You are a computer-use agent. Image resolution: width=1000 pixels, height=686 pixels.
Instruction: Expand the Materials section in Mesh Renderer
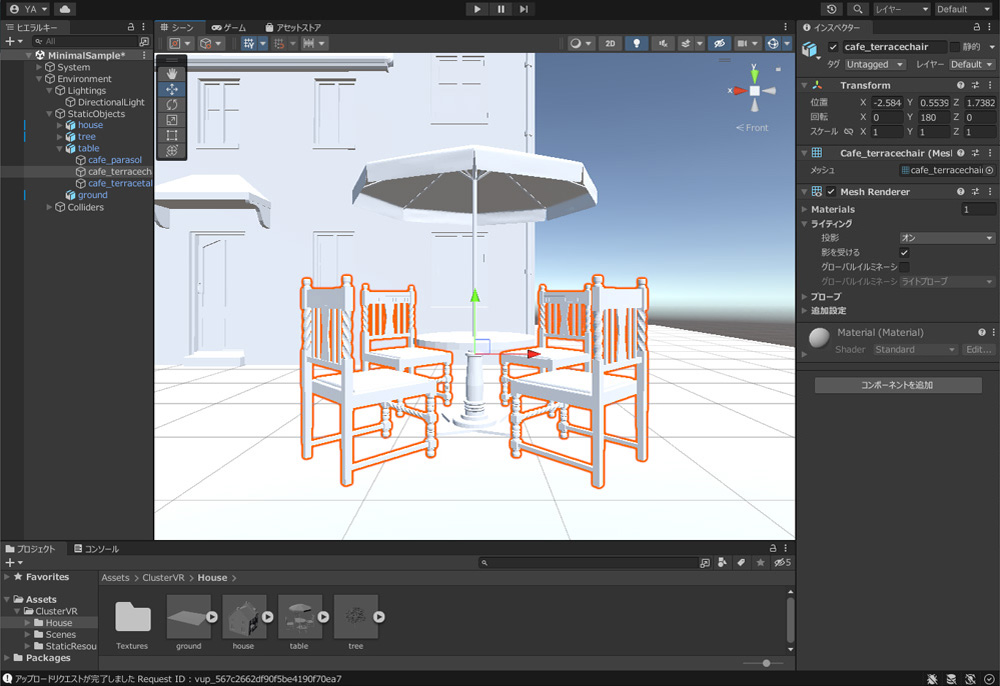pos(805,209)
